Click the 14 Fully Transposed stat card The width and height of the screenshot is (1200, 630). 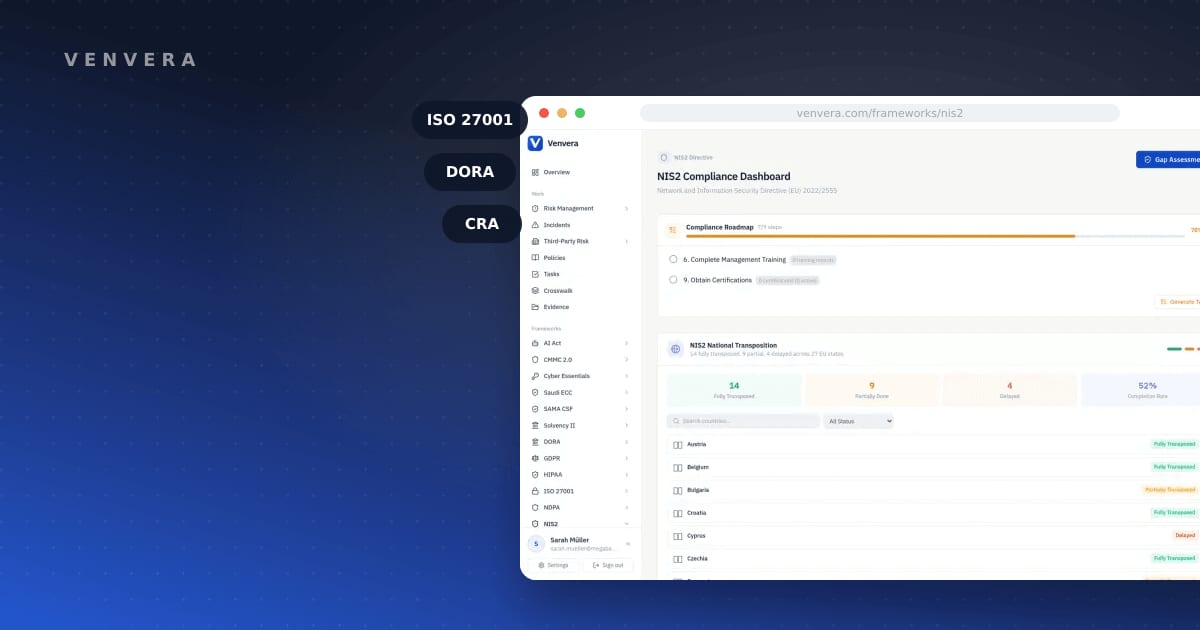pyautogui.click(x=734, y=390)
